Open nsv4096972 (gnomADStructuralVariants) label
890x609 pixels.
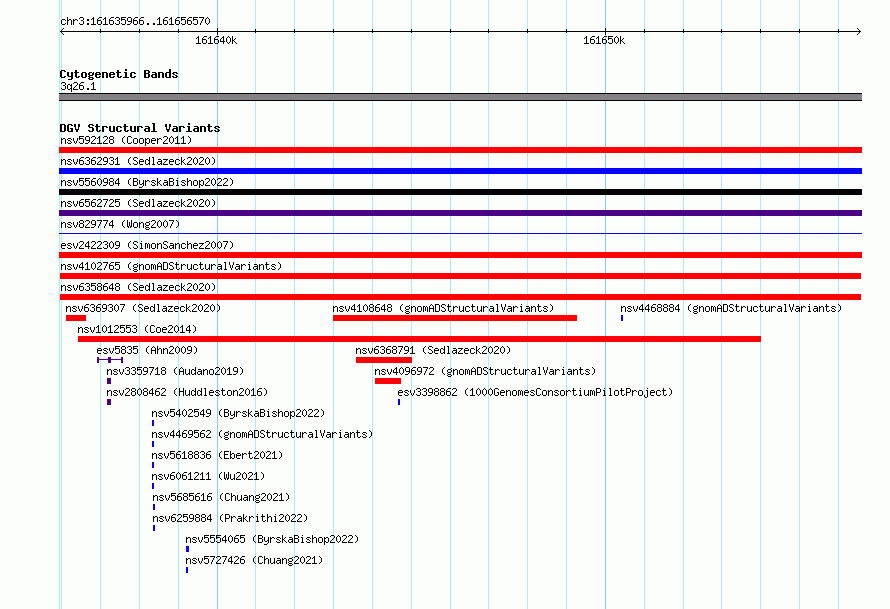pyautogui.click(x=485, y=371)
